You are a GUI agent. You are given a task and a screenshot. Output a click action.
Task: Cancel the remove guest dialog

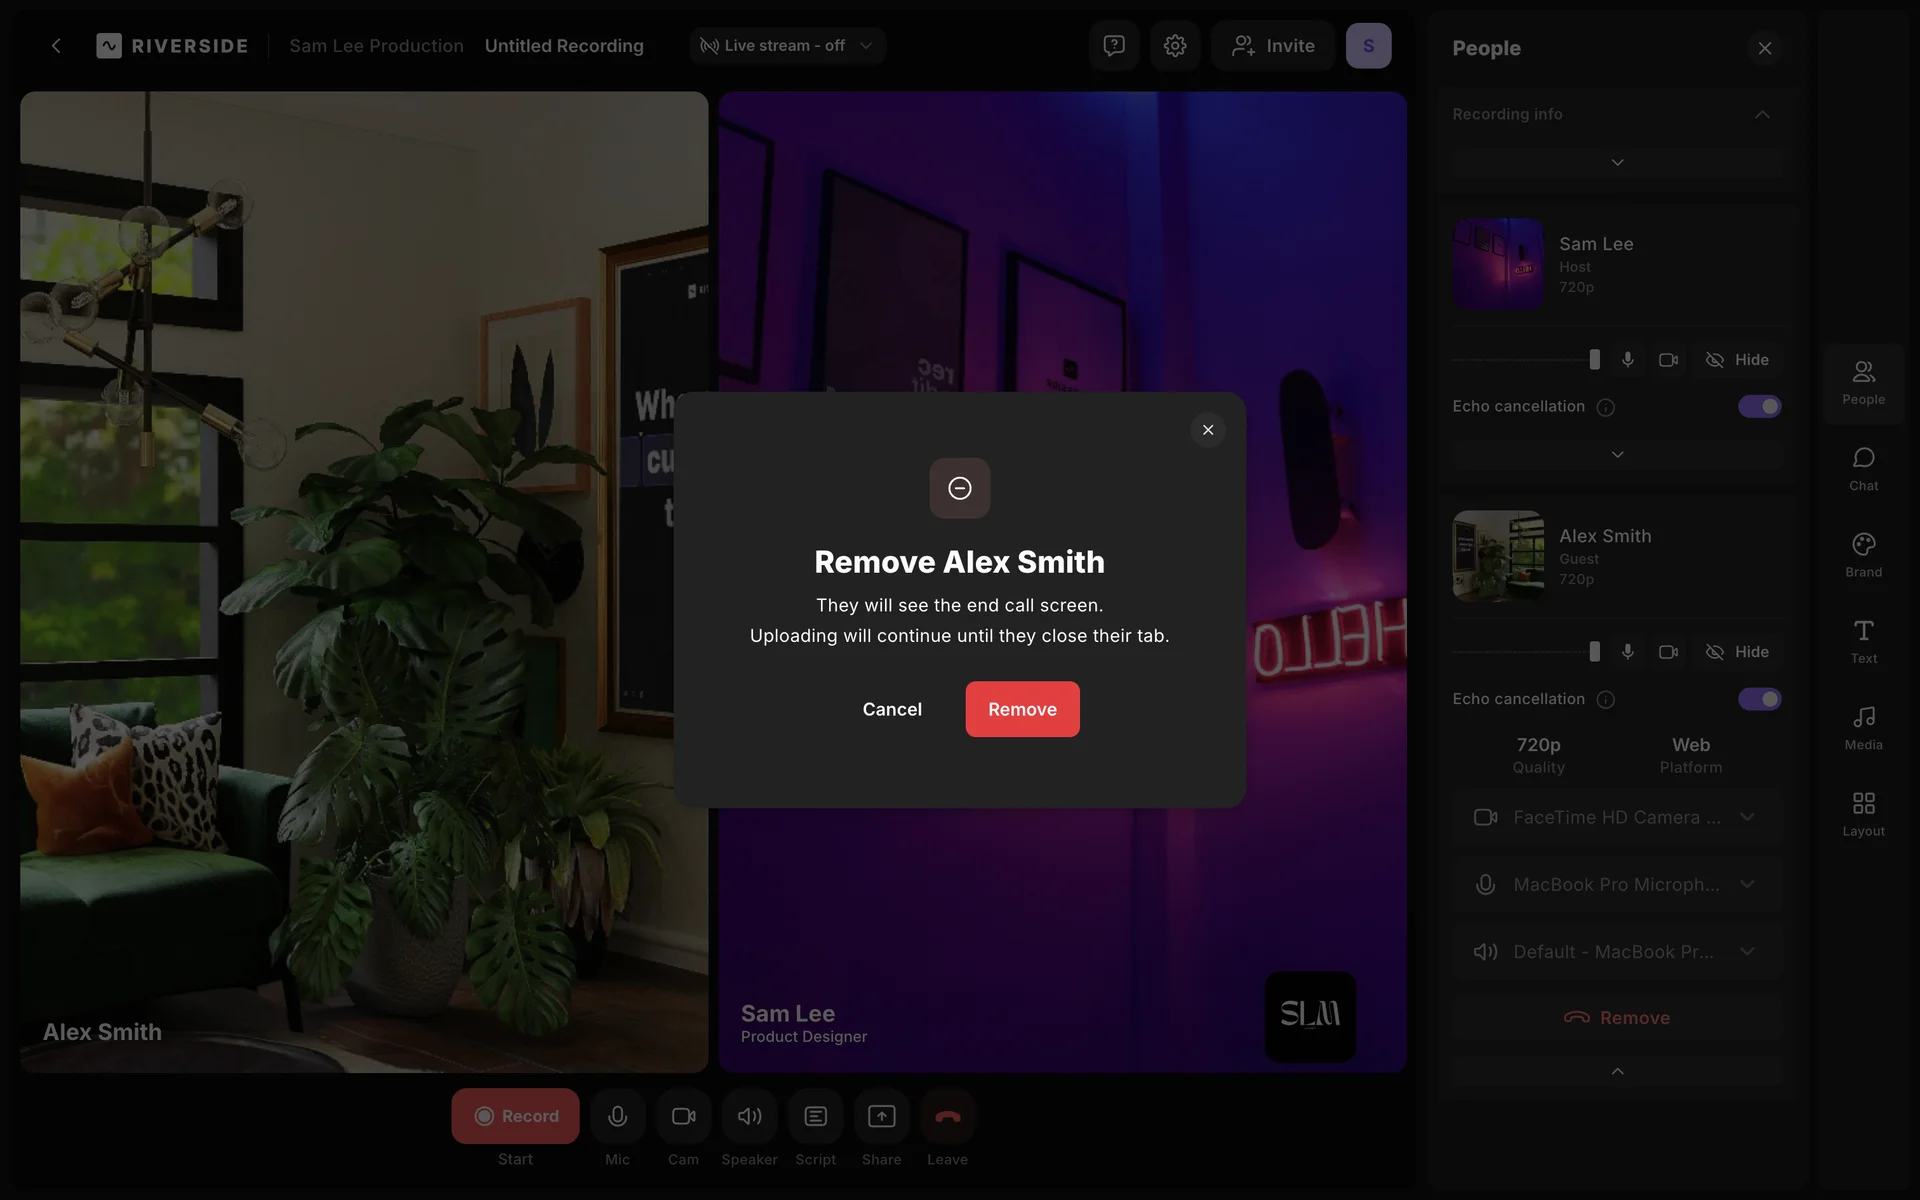[892, 709]
